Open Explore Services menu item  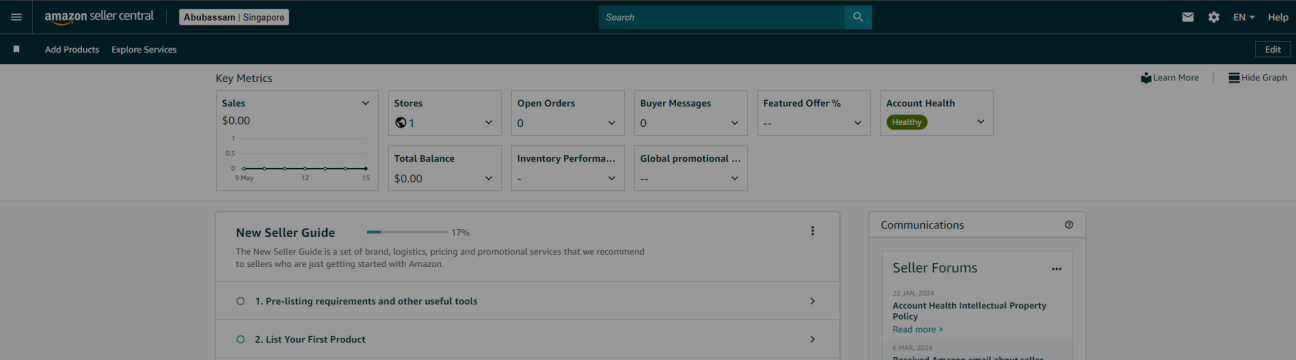click(144, 49)
